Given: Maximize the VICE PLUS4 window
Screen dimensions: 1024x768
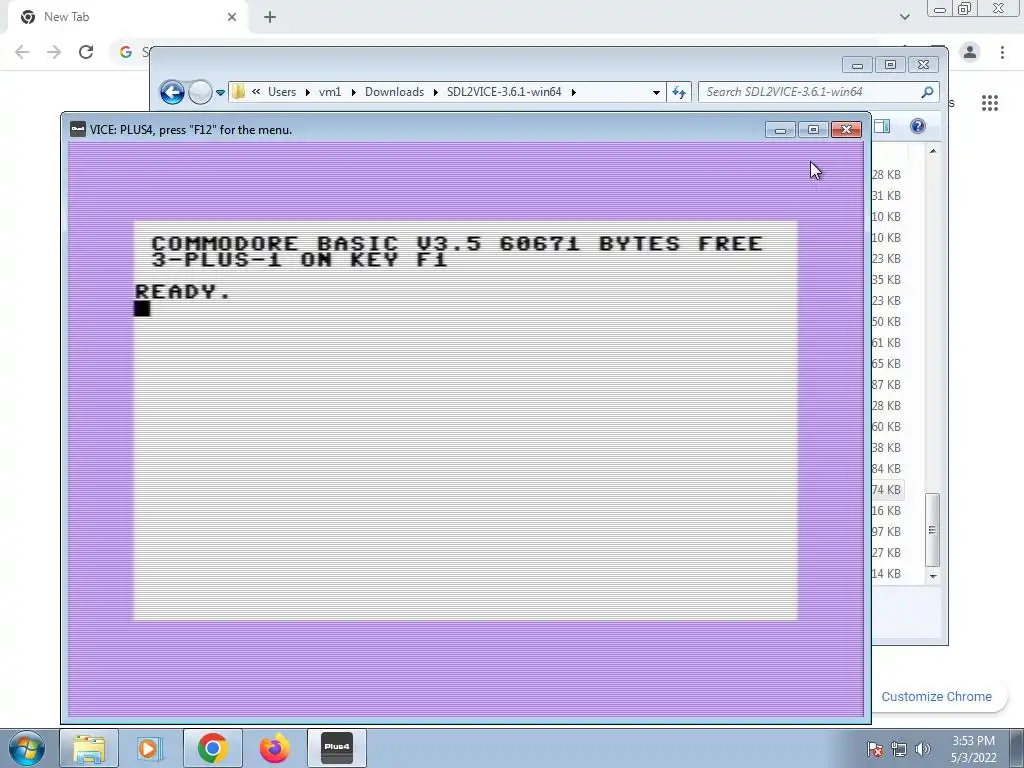Looking at the screenshot, I should (813, 129).
